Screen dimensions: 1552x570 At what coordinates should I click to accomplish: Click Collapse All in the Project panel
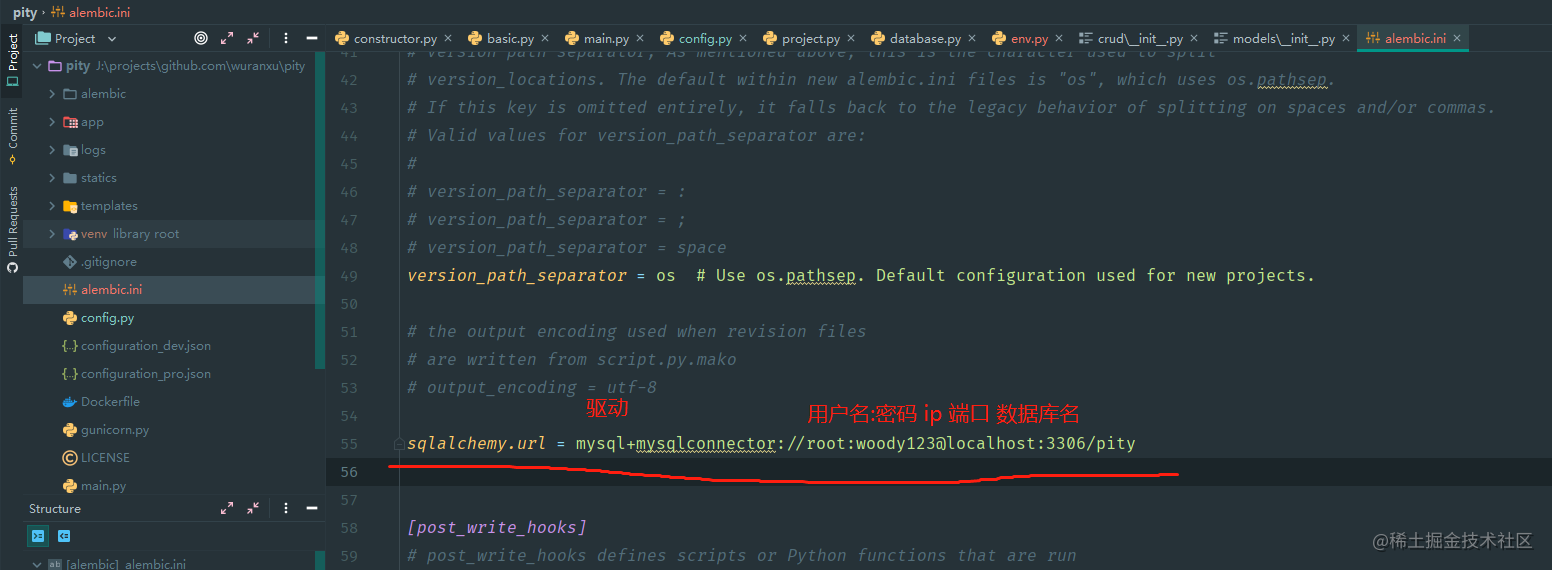(253, 38)
